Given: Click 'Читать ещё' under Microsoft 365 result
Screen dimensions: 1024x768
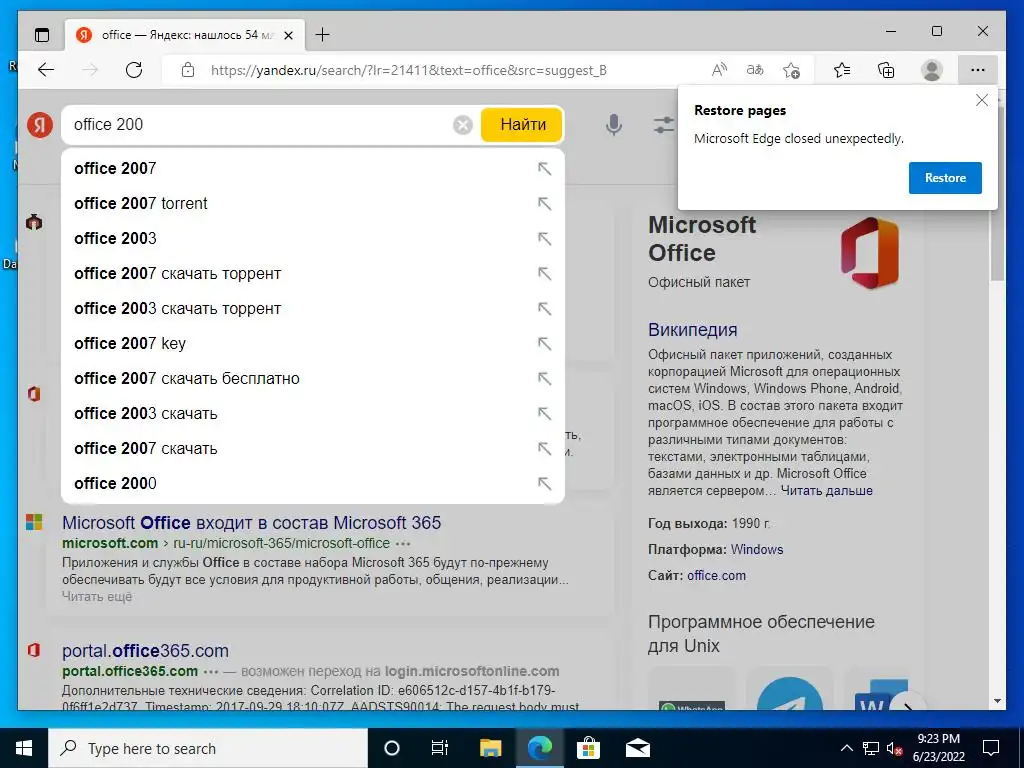Looking at the screenshot, I should click(x=97, y=596).
